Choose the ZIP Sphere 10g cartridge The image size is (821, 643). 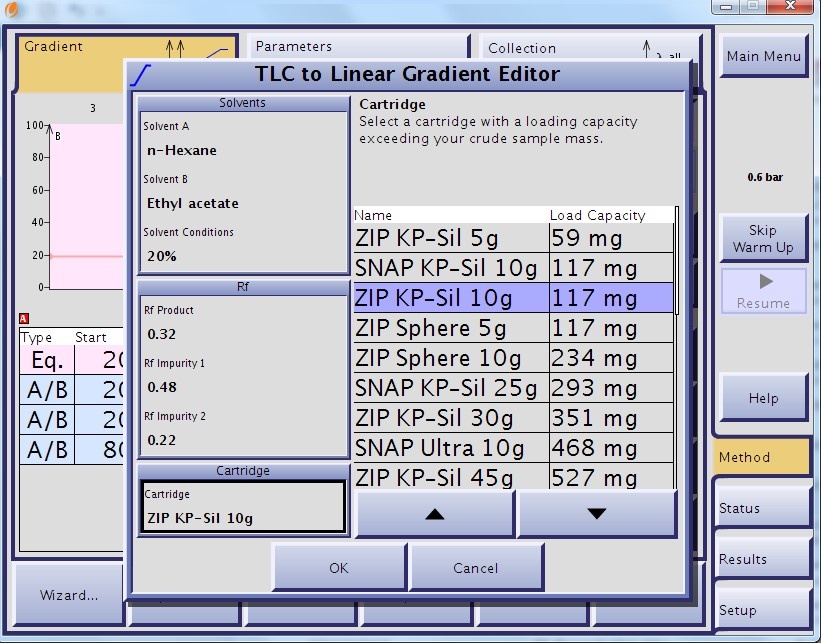pos(513,358)
